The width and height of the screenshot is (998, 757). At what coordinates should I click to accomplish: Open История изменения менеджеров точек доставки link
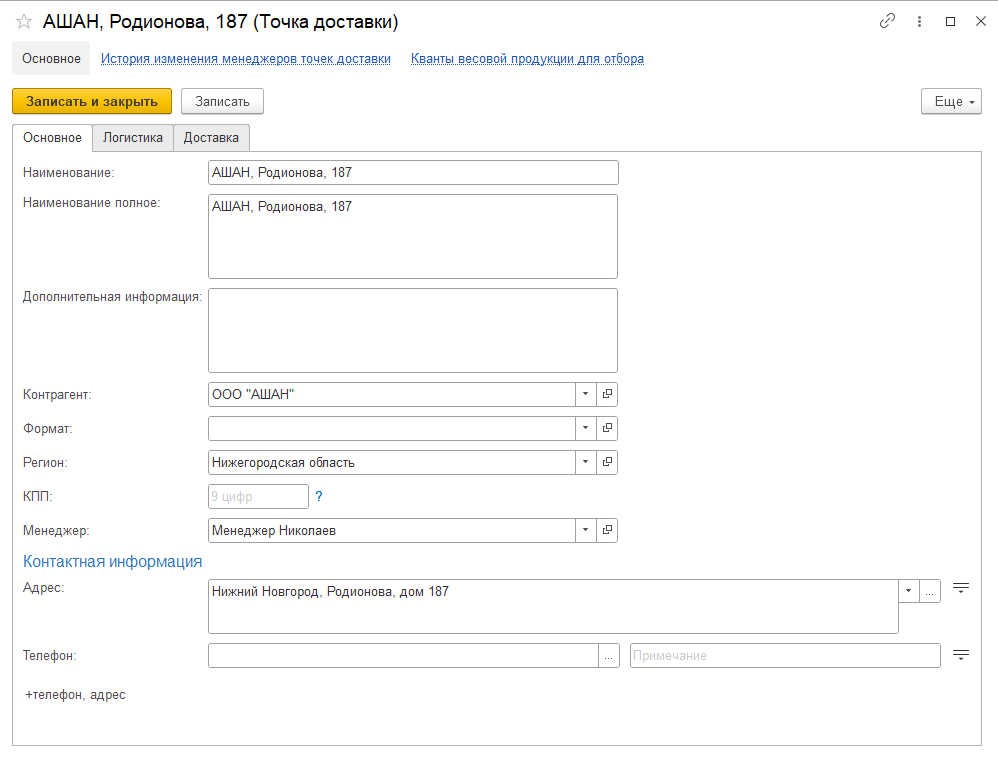pos(246,59)
